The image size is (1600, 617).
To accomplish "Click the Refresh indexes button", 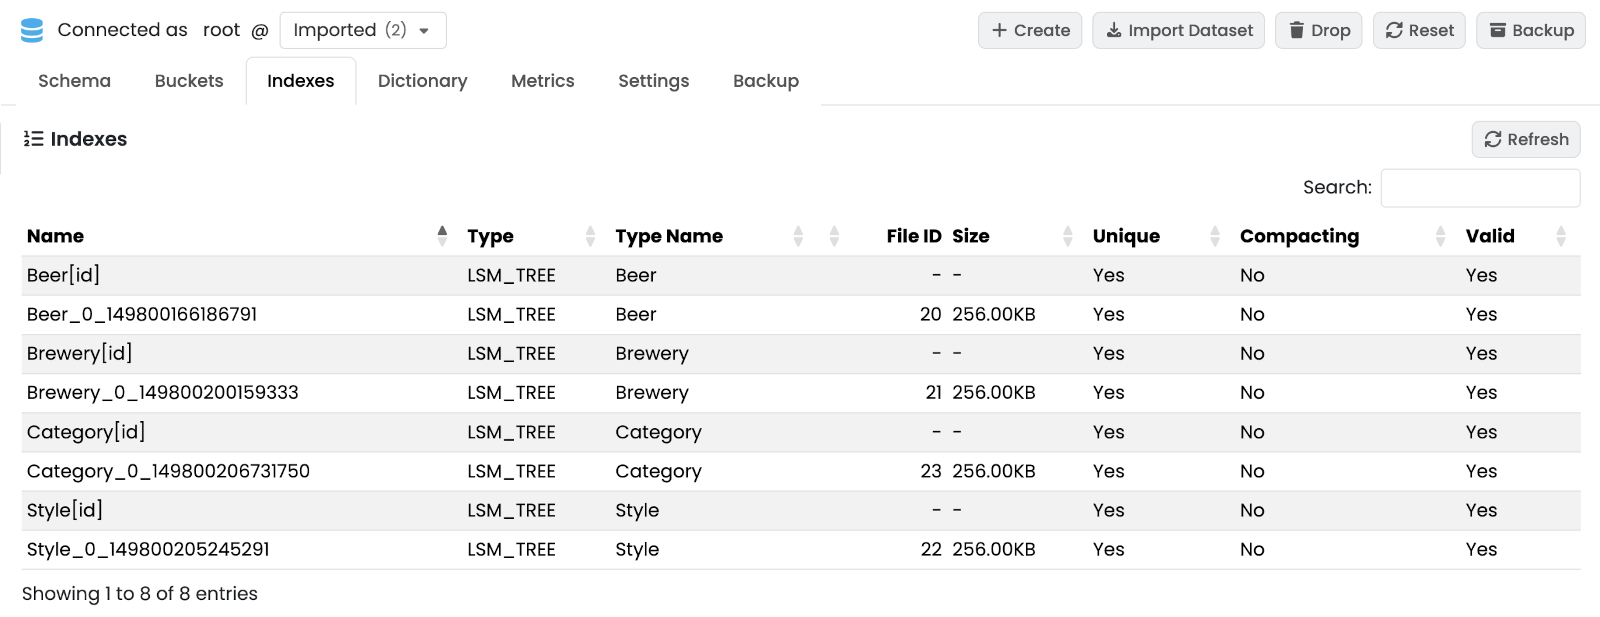I will tap(1526, 139).
